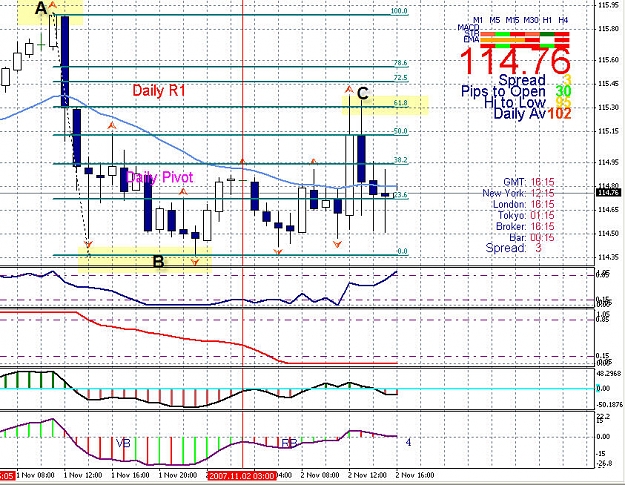Click the 115.95 price axis label
The height and width of the screenshot is (485, 625).
(x=609, y=5)
